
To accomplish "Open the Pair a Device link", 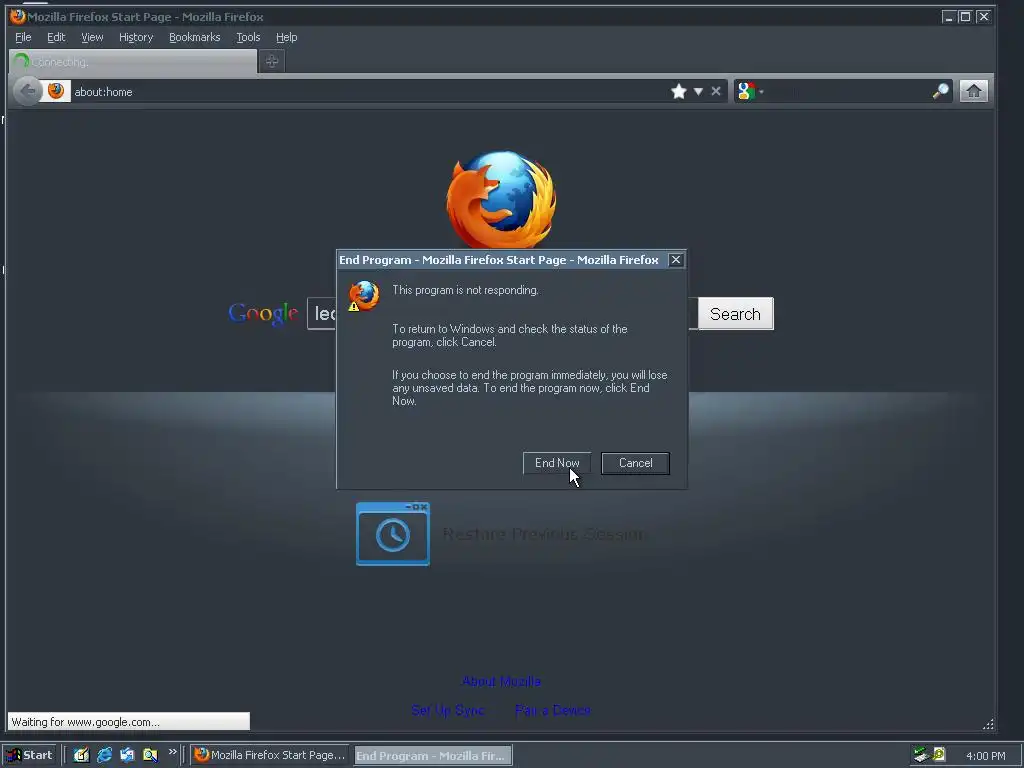I will pyautogui.click(x=552, y=710).
